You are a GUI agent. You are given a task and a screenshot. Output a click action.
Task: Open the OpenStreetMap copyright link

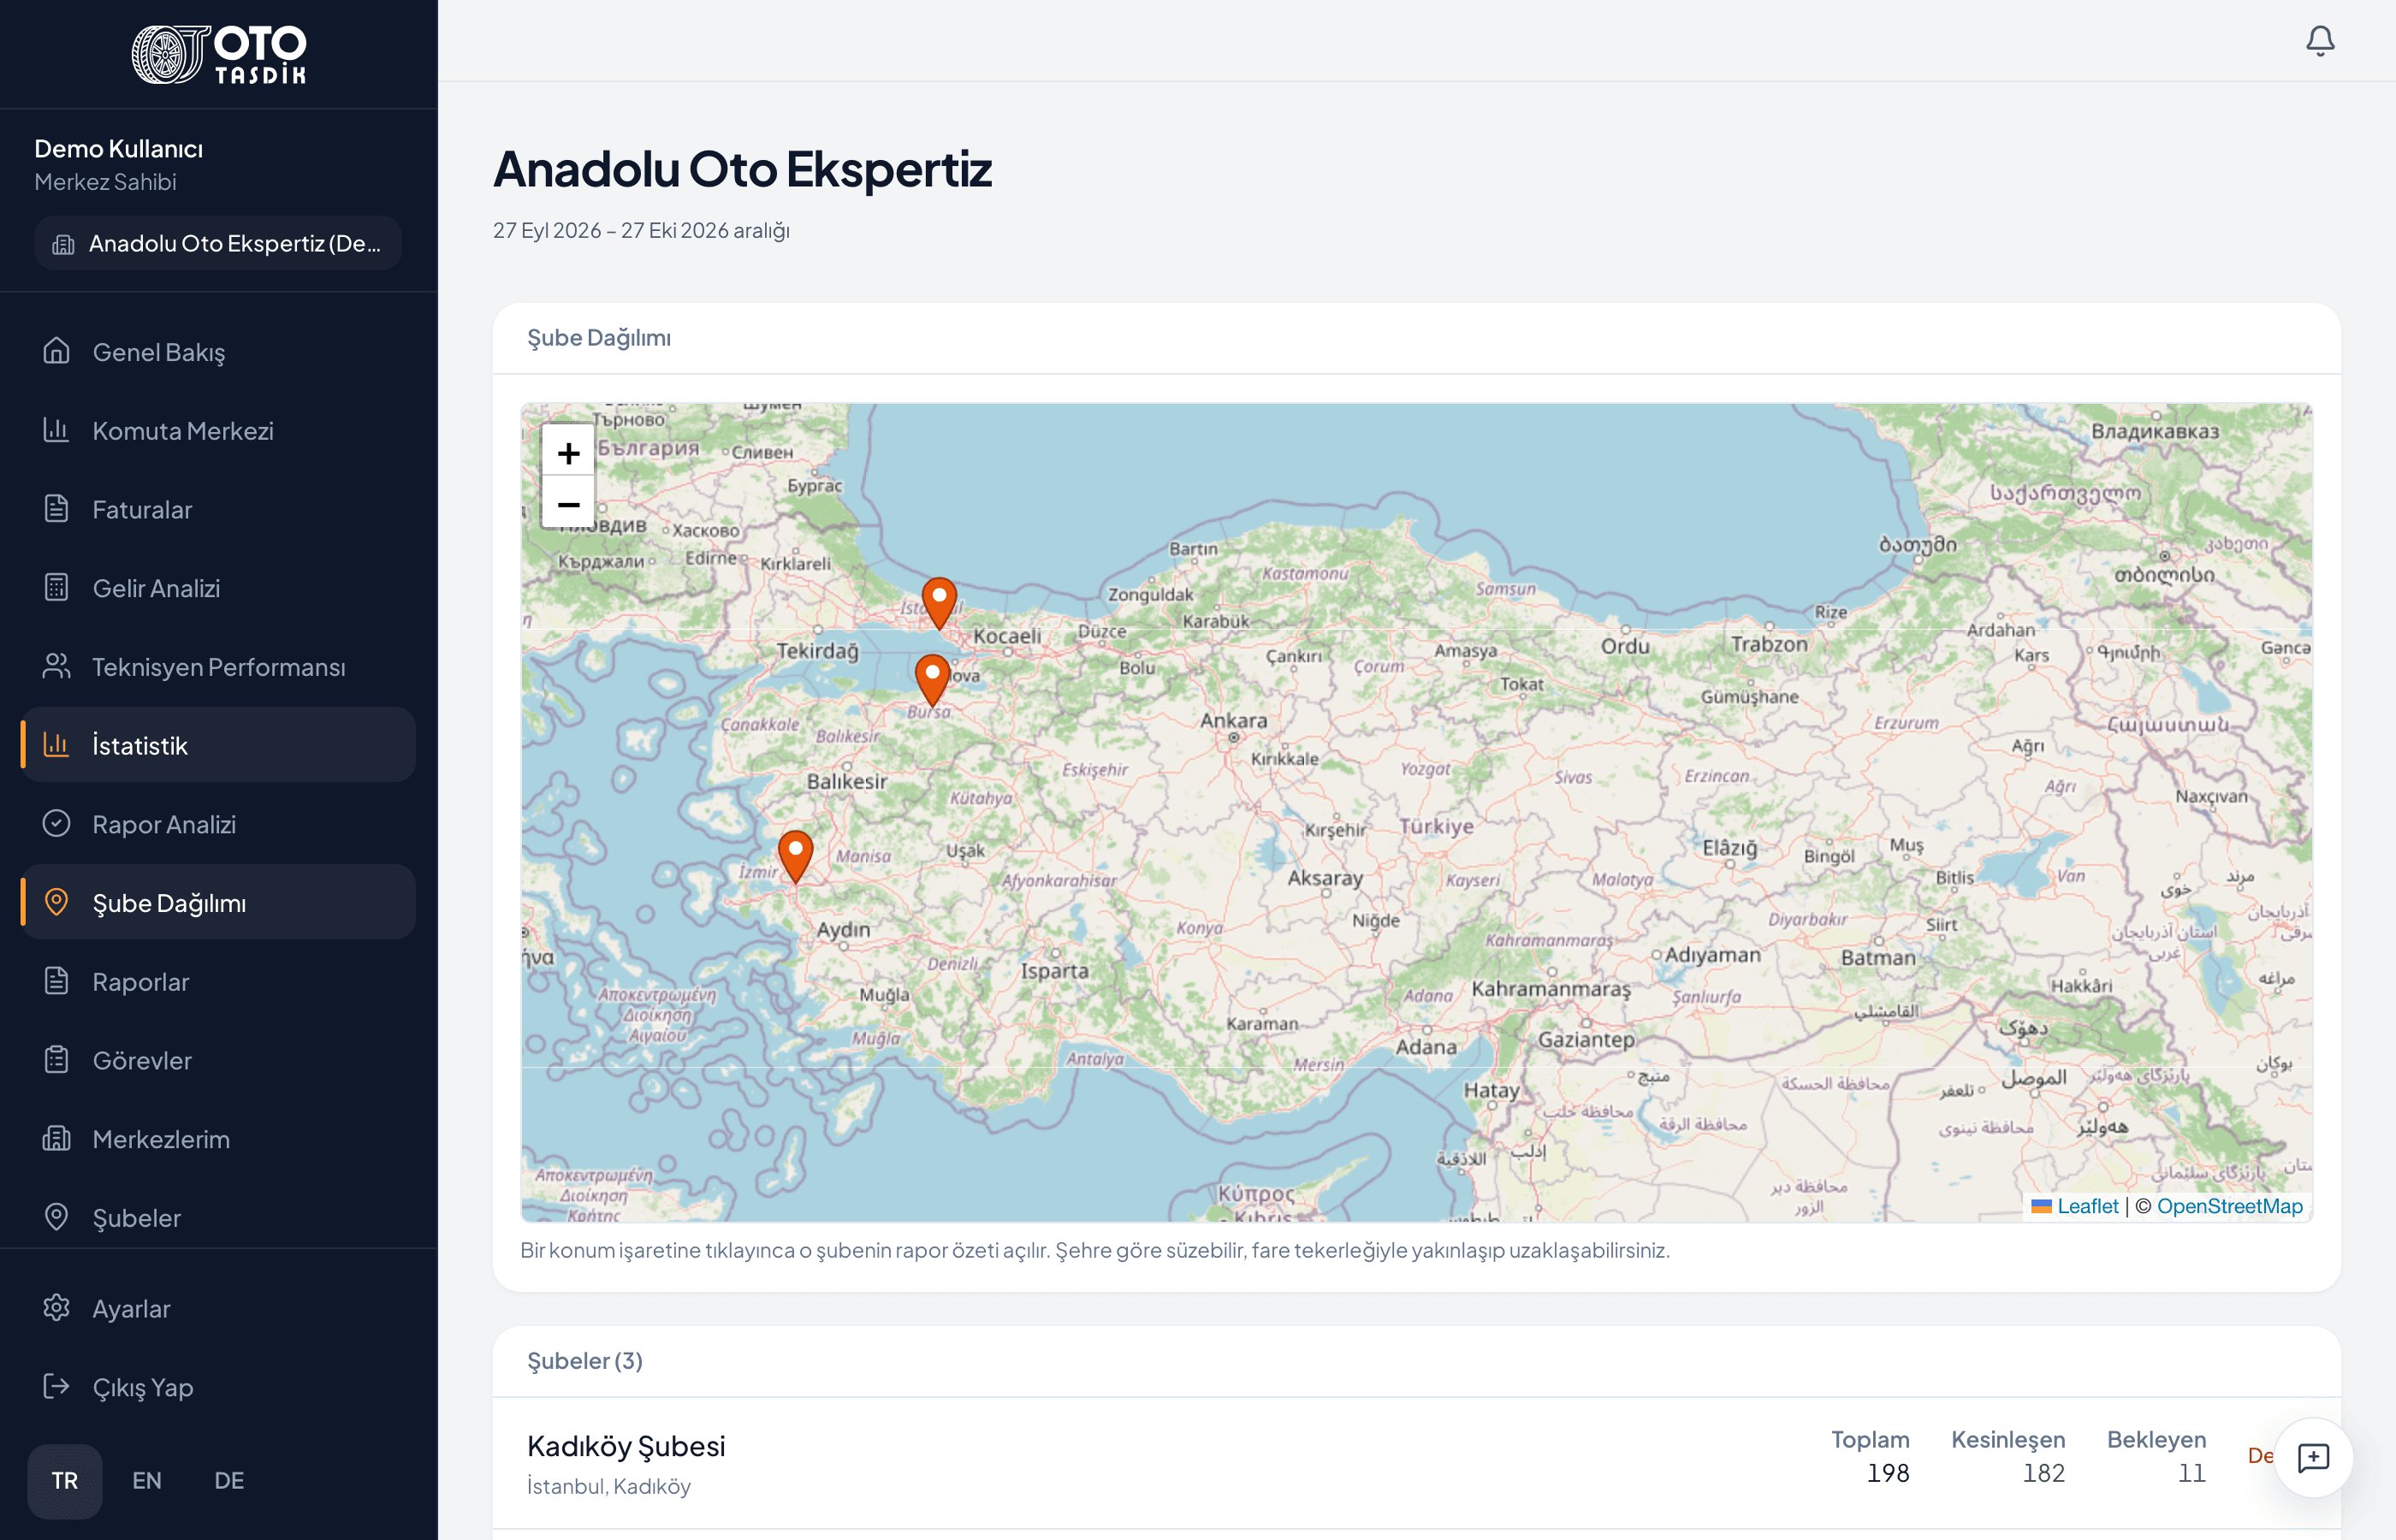2230,1206
